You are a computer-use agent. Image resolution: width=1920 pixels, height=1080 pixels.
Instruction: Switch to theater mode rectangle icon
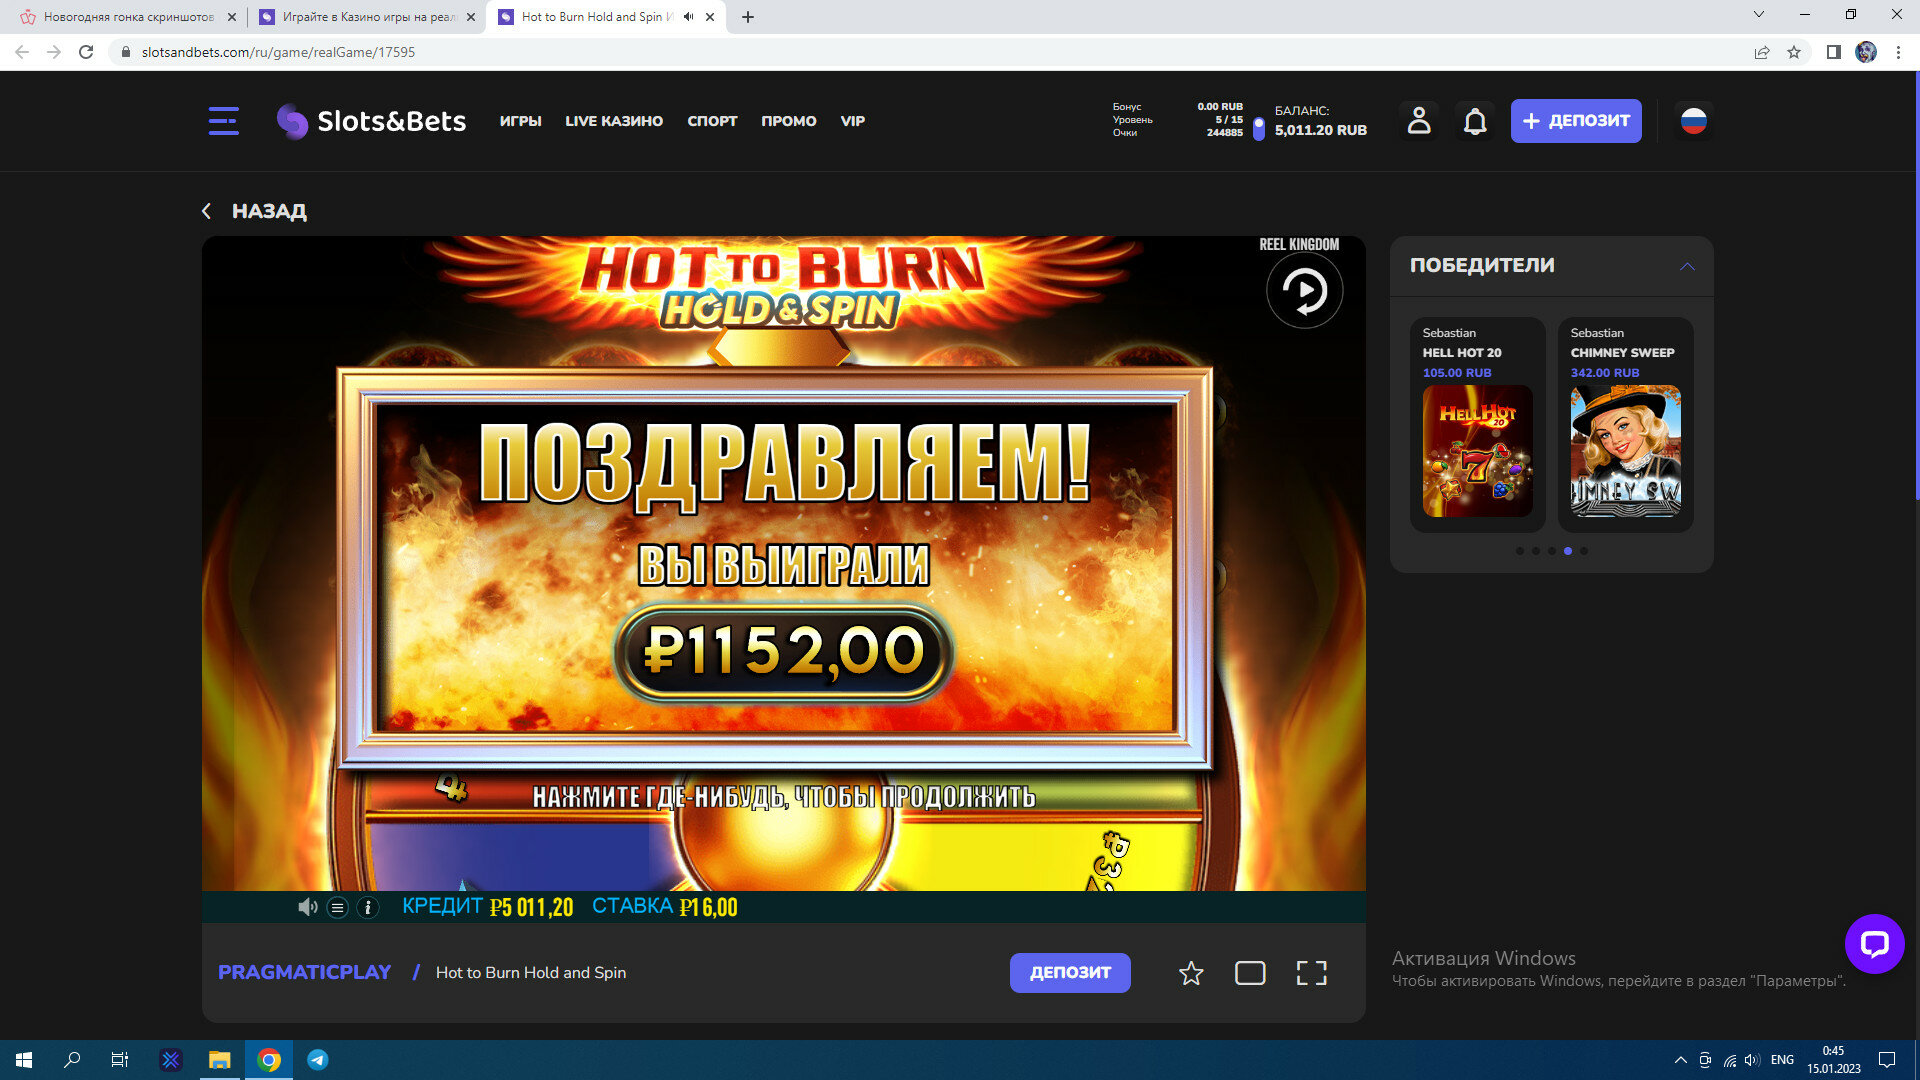click(1250, 973)
